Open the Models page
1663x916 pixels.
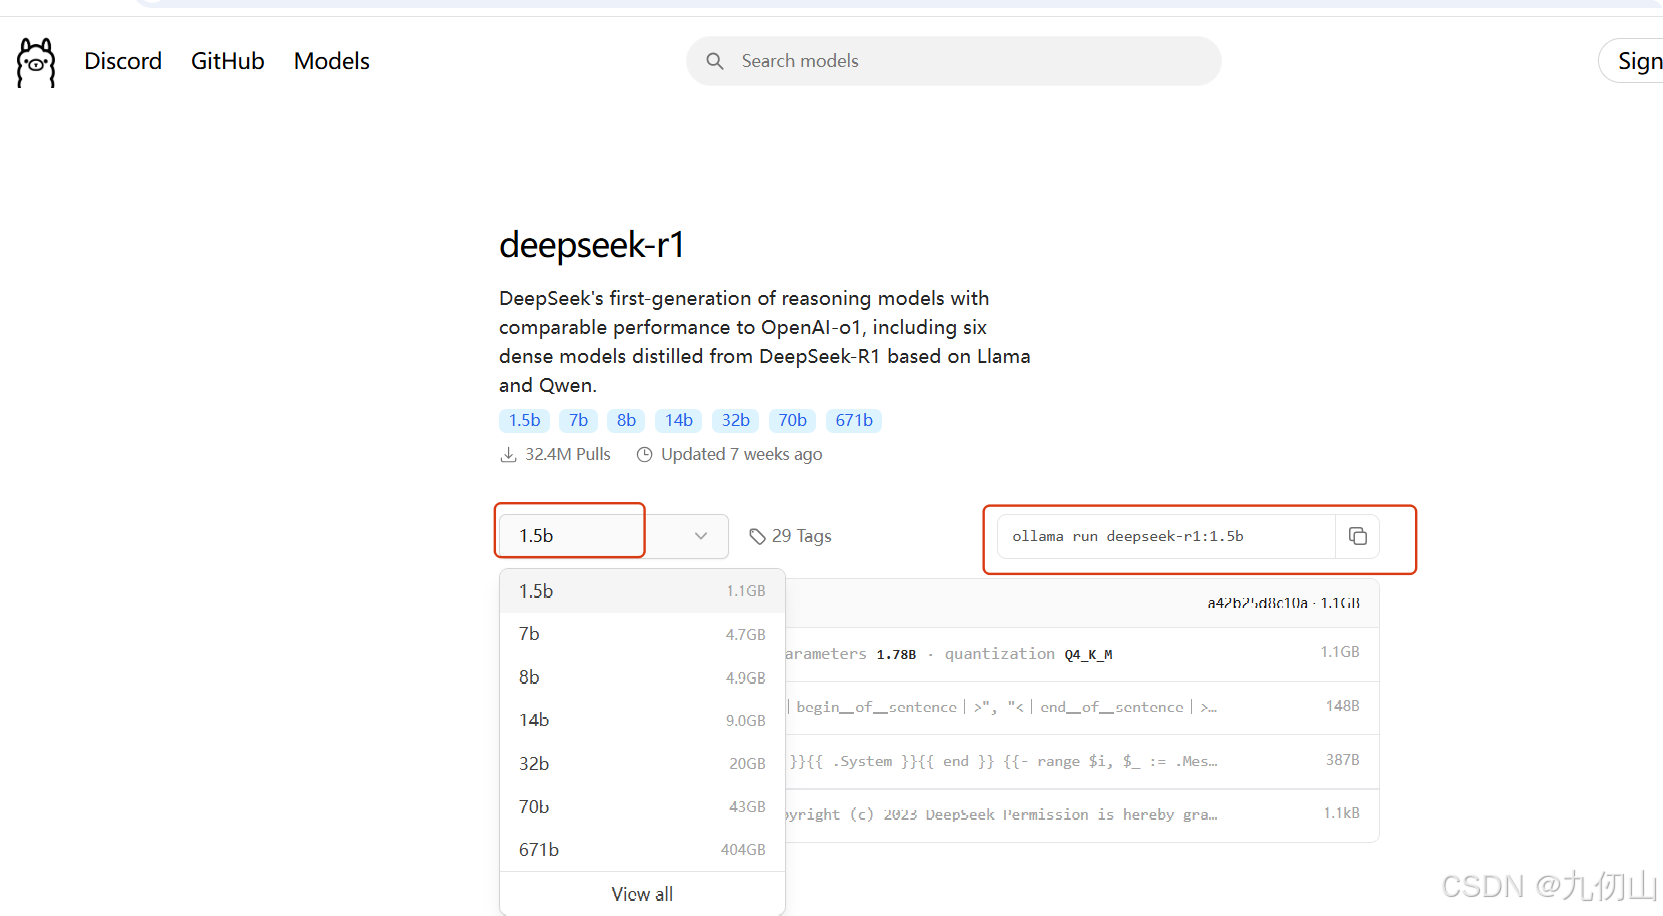332,61
